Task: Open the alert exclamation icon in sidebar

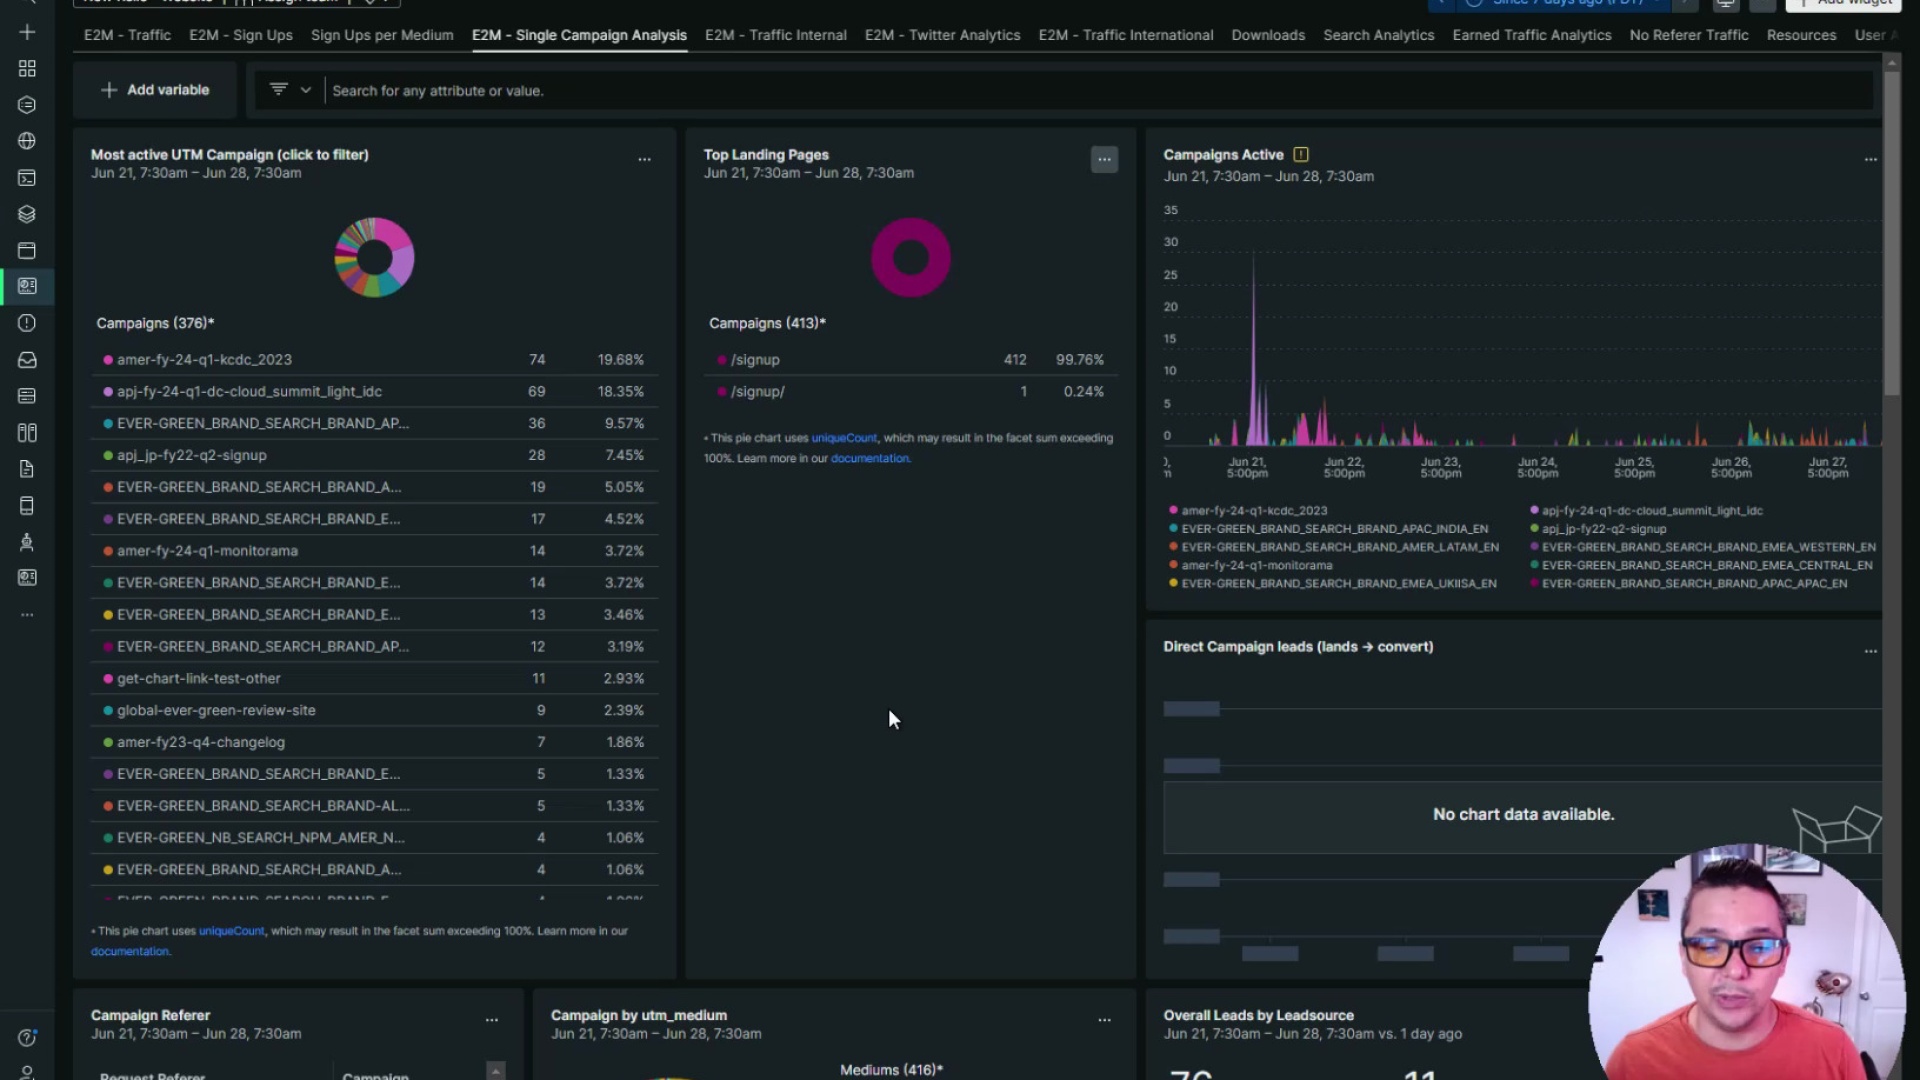Action: (27, 323)
